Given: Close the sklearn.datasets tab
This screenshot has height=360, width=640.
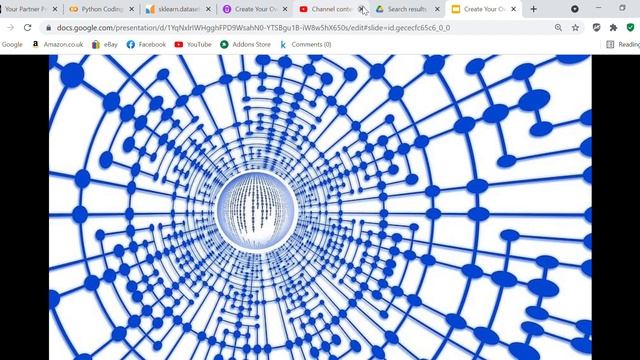Looking at the screenshot, I should point(208,9).
